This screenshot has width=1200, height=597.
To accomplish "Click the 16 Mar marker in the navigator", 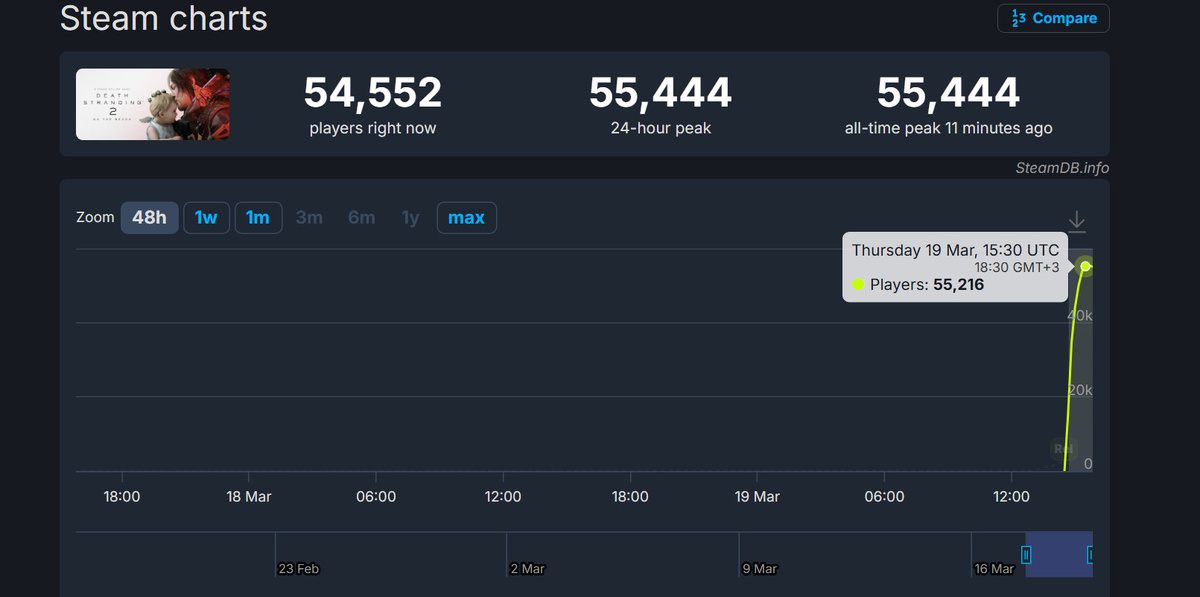I will click(x=994, y=568).
